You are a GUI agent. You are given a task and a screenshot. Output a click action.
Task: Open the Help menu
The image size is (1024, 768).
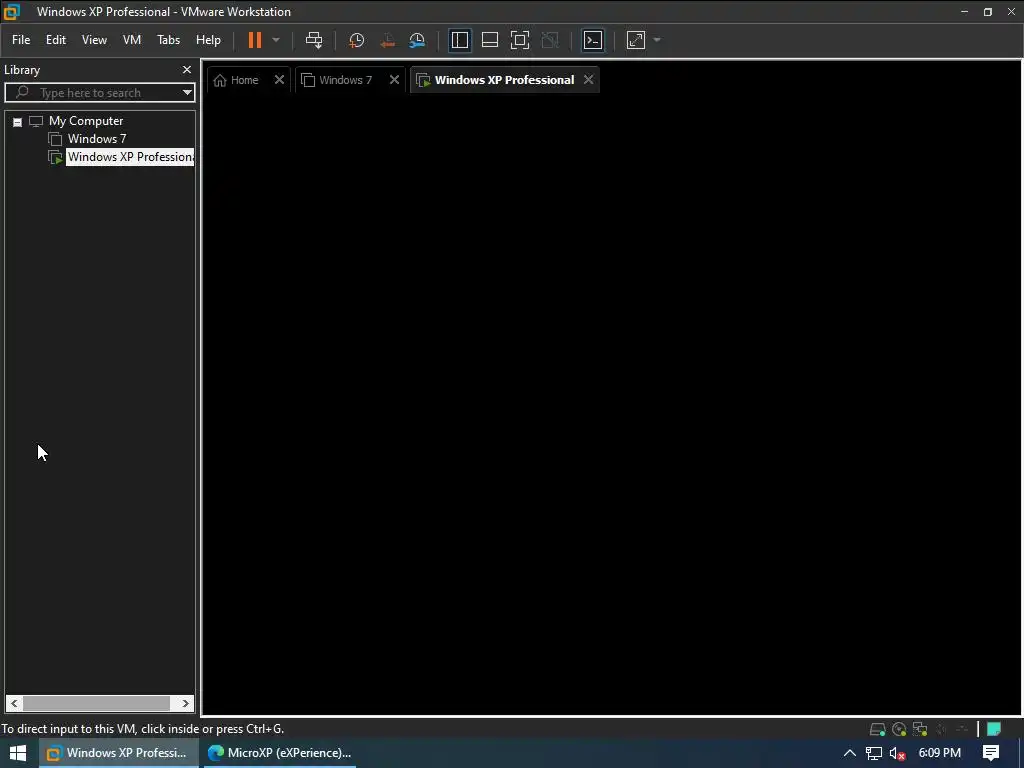(x=208, y=40)
